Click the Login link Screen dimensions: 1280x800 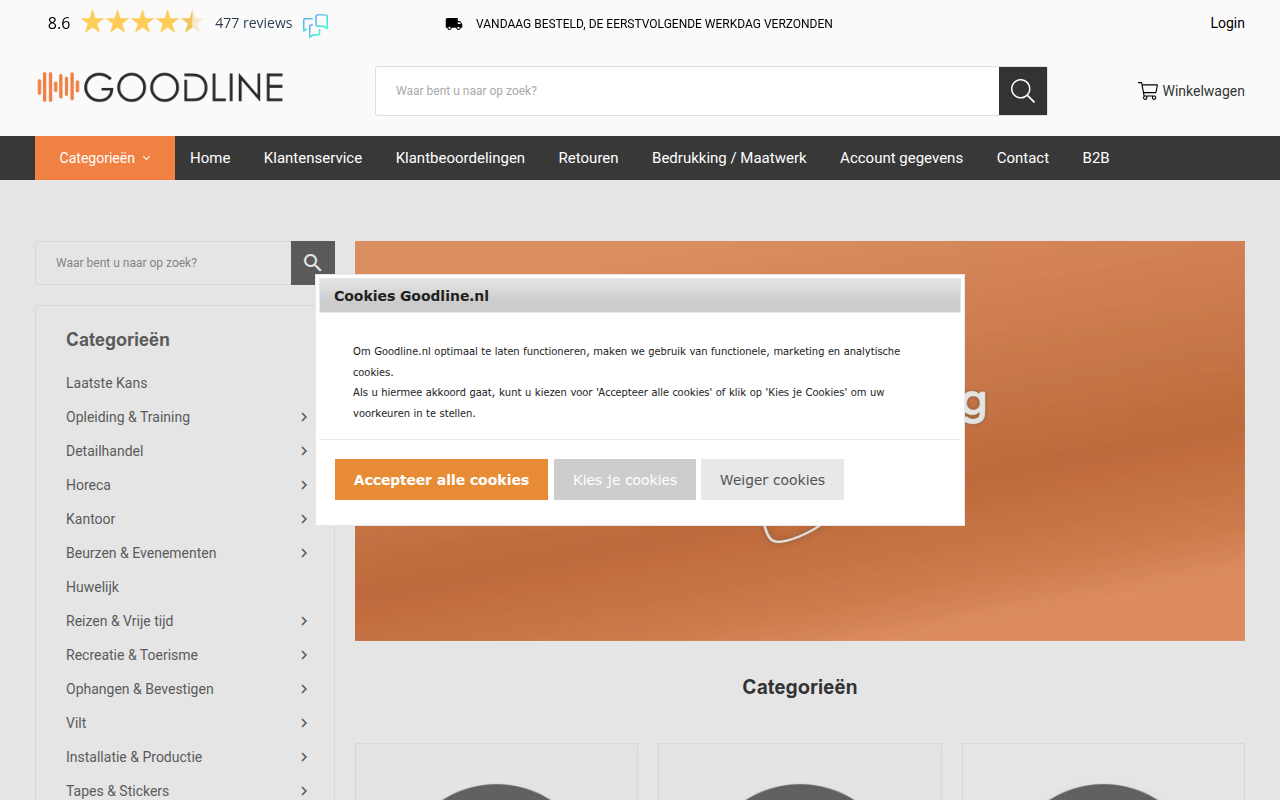(1227, 23)
